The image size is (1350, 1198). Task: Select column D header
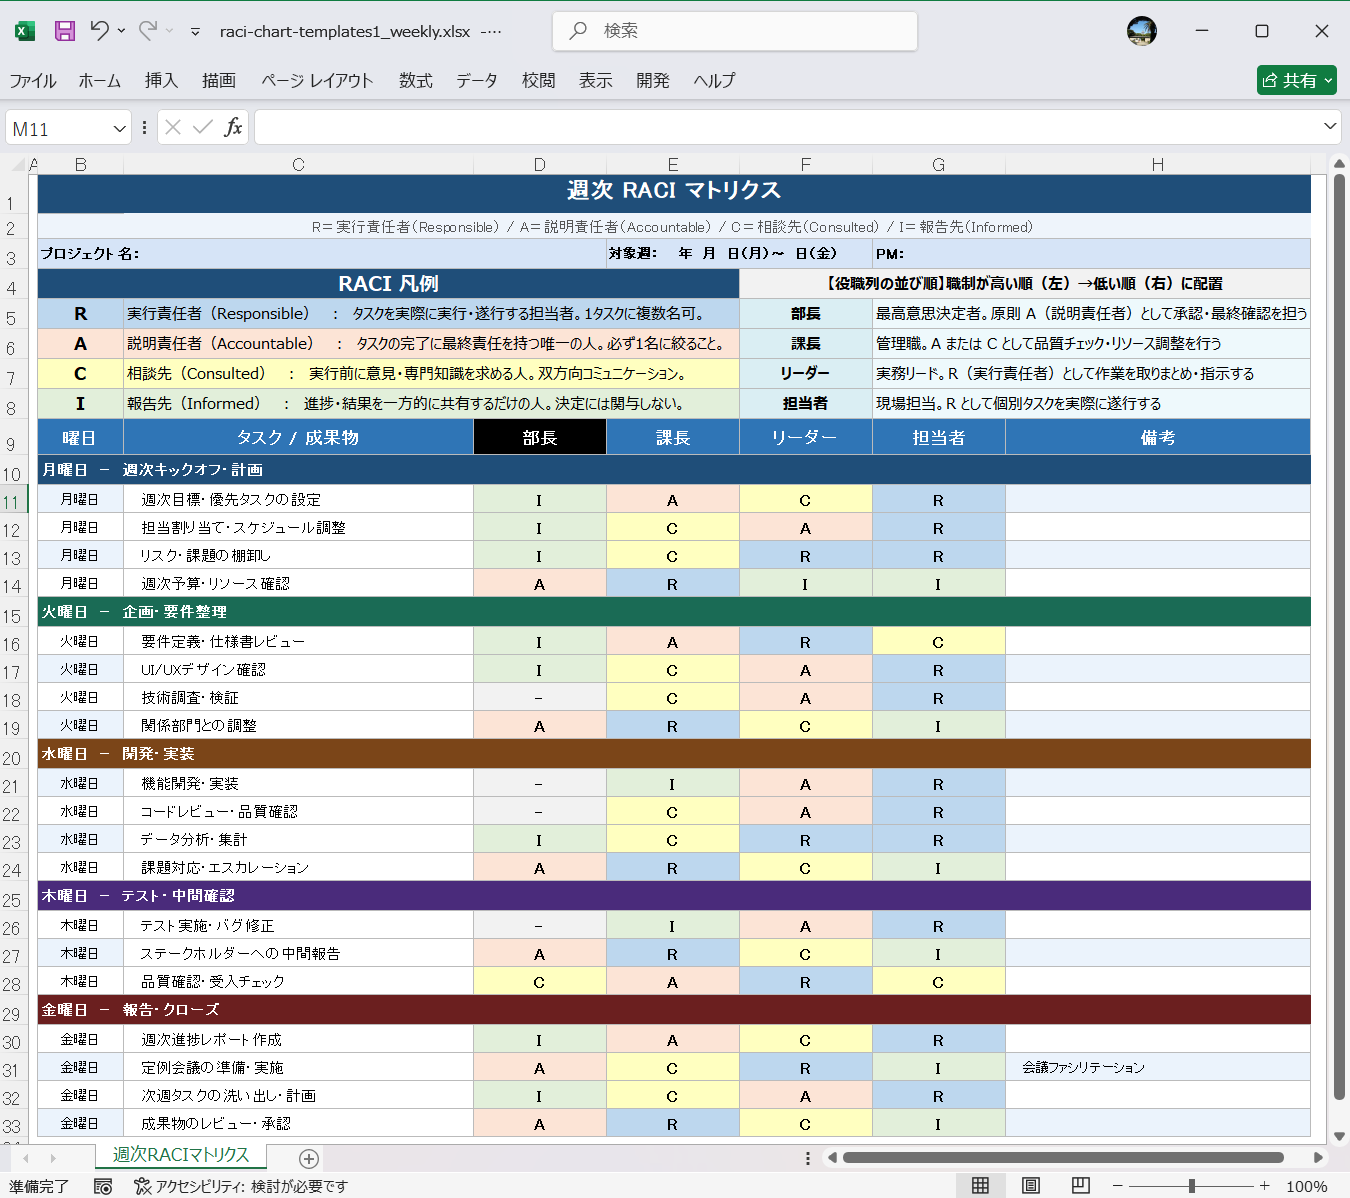540,165
